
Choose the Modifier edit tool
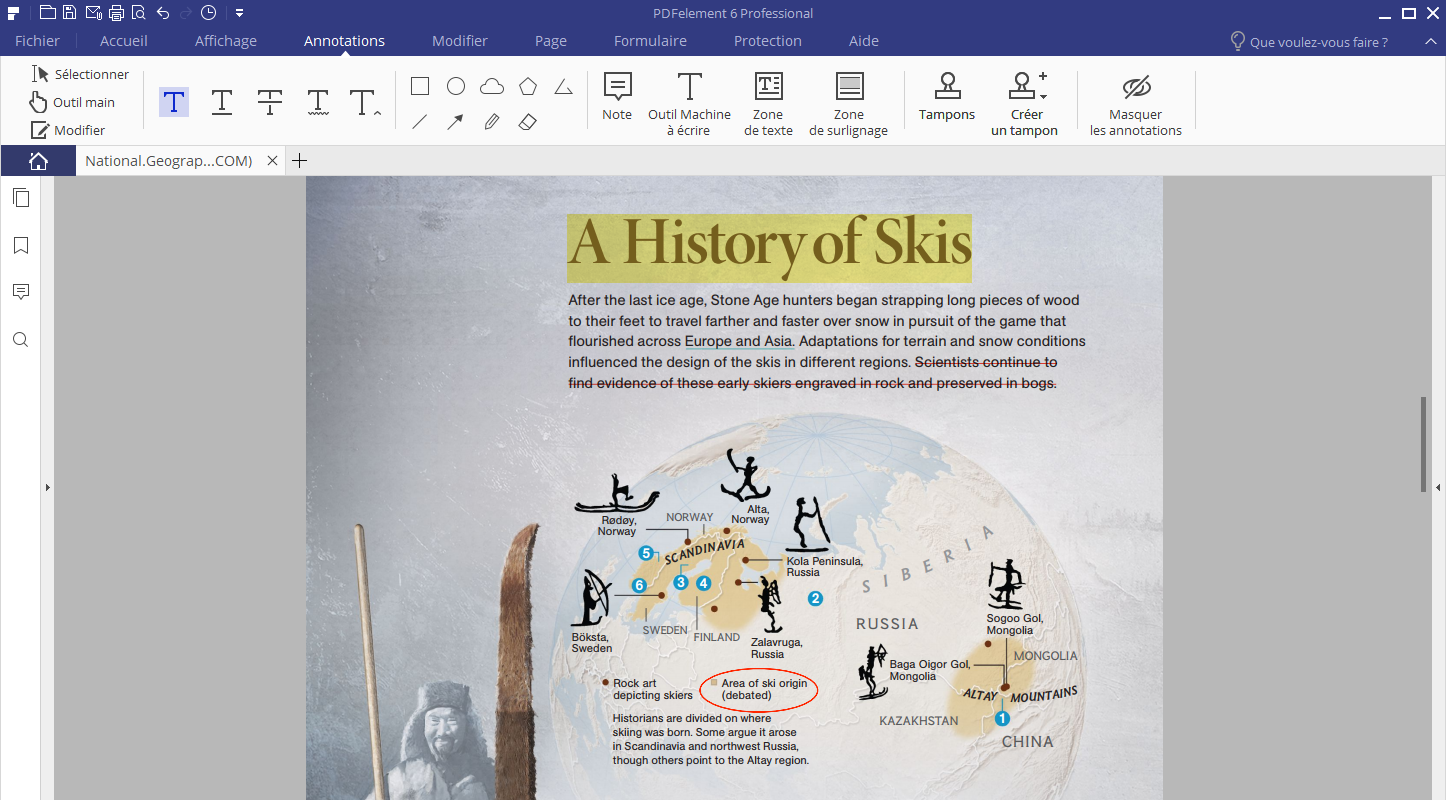point(68,130)
